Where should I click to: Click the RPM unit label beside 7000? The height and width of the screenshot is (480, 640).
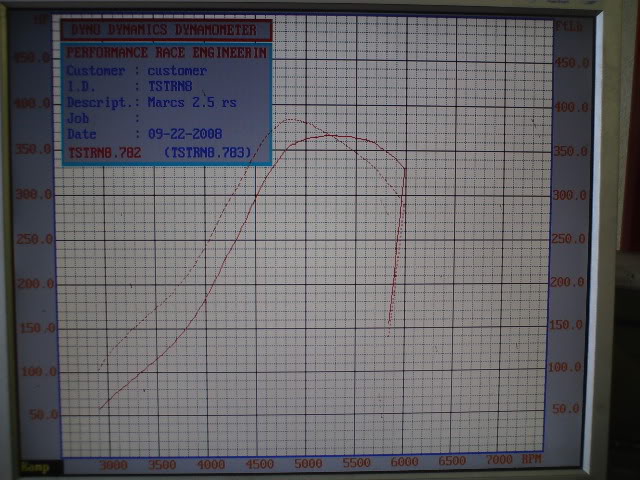click(533, 461)
